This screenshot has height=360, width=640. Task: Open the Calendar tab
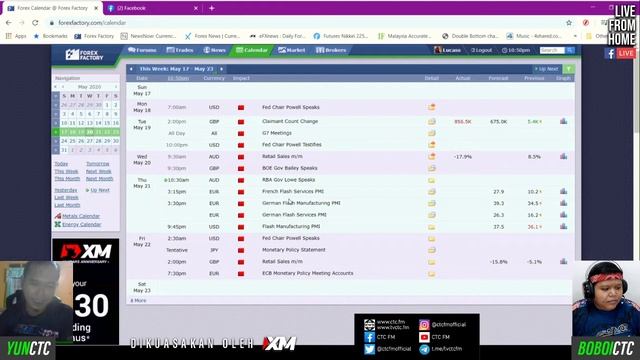(x=252, y=50)
